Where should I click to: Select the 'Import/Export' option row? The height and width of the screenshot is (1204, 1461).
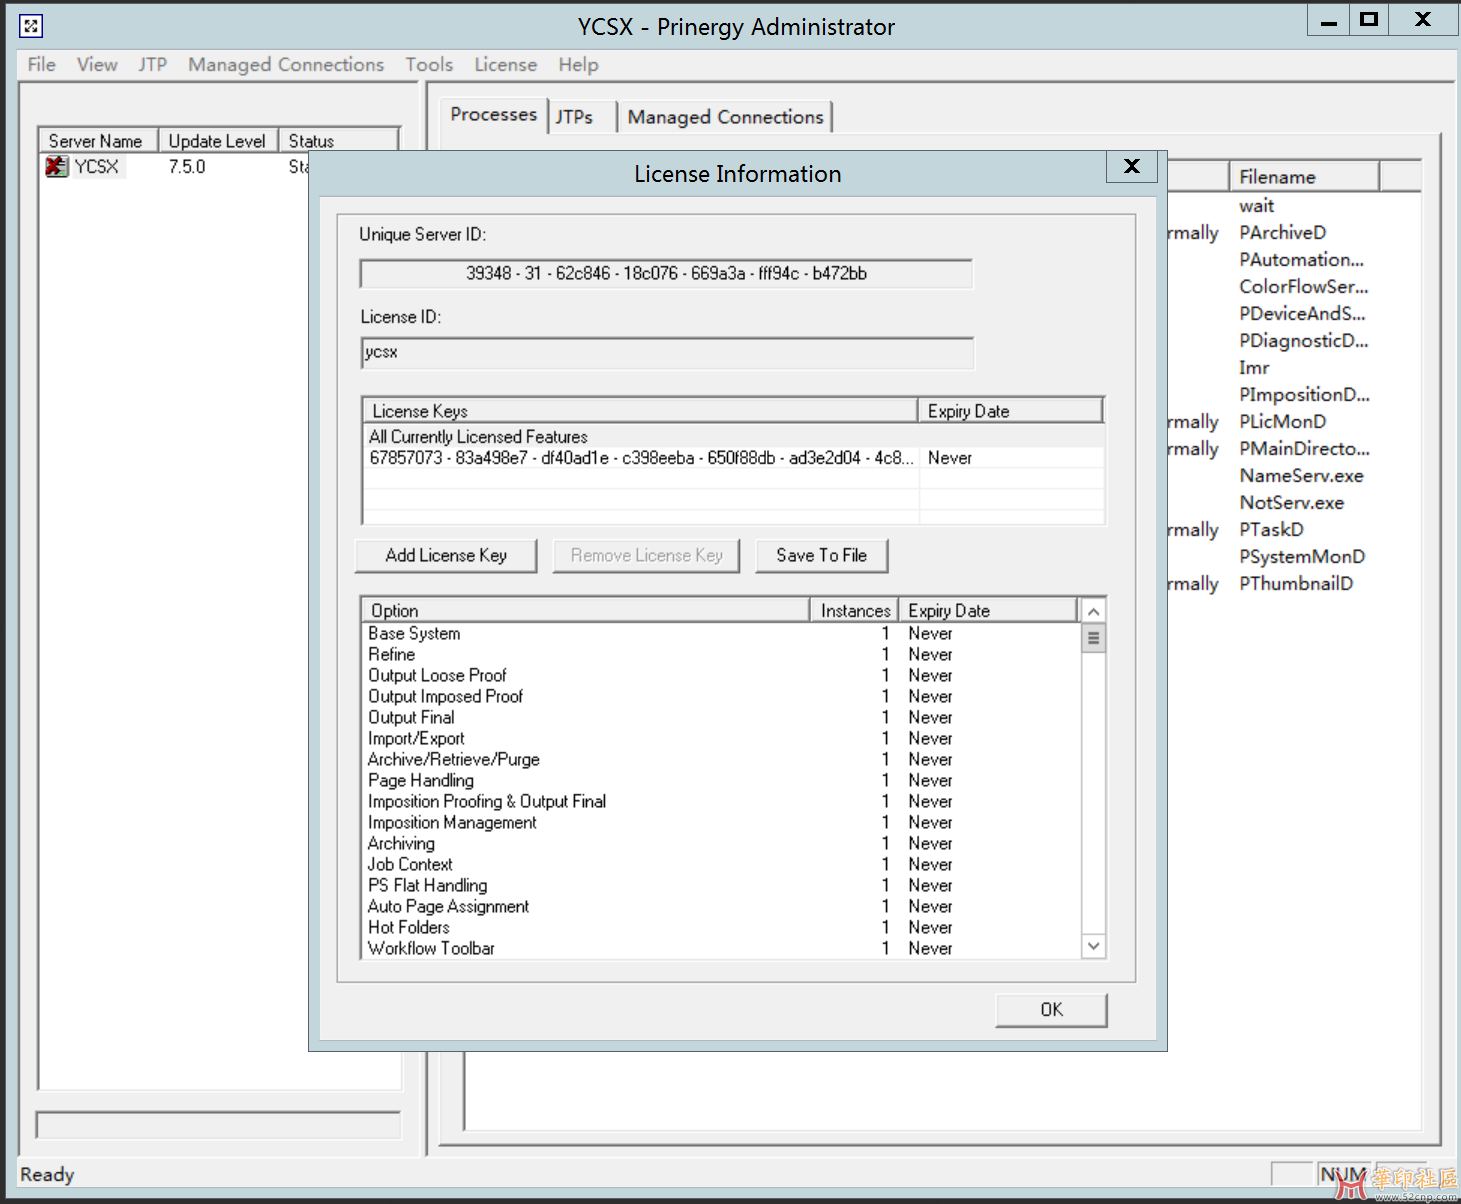coord(722,738)
